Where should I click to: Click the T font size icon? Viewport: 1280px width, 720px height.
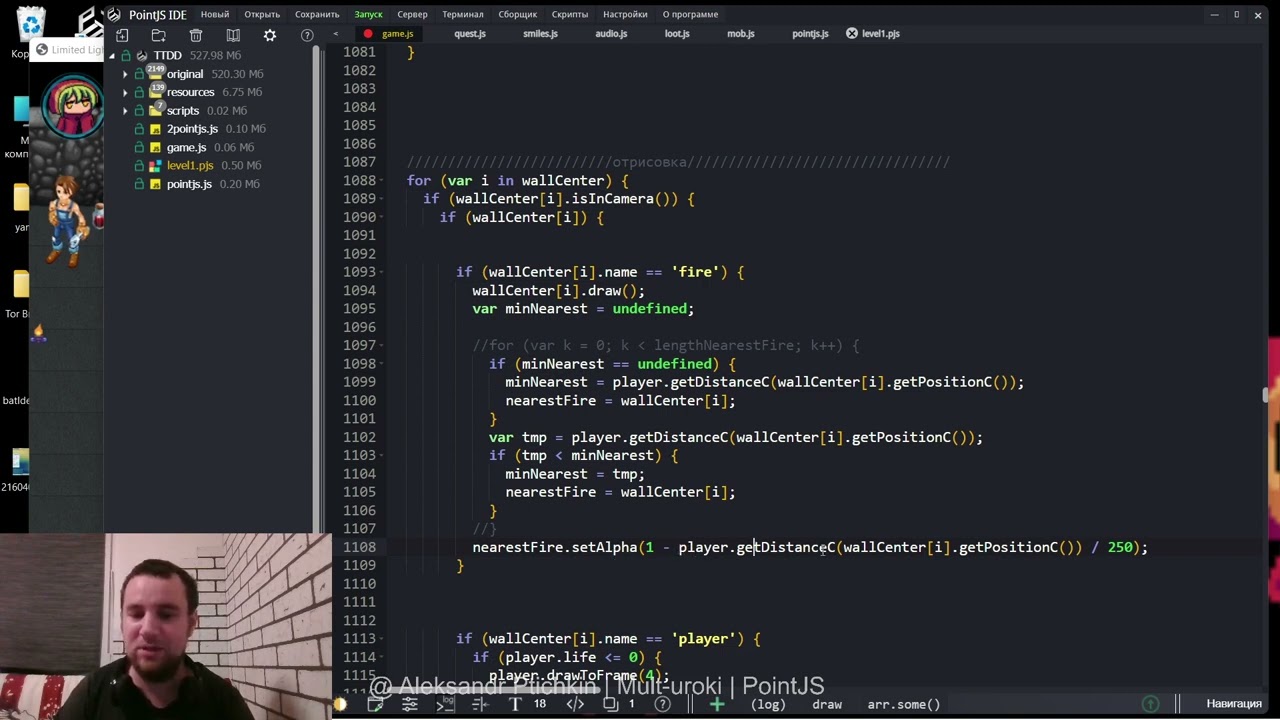tap(515, 704)
